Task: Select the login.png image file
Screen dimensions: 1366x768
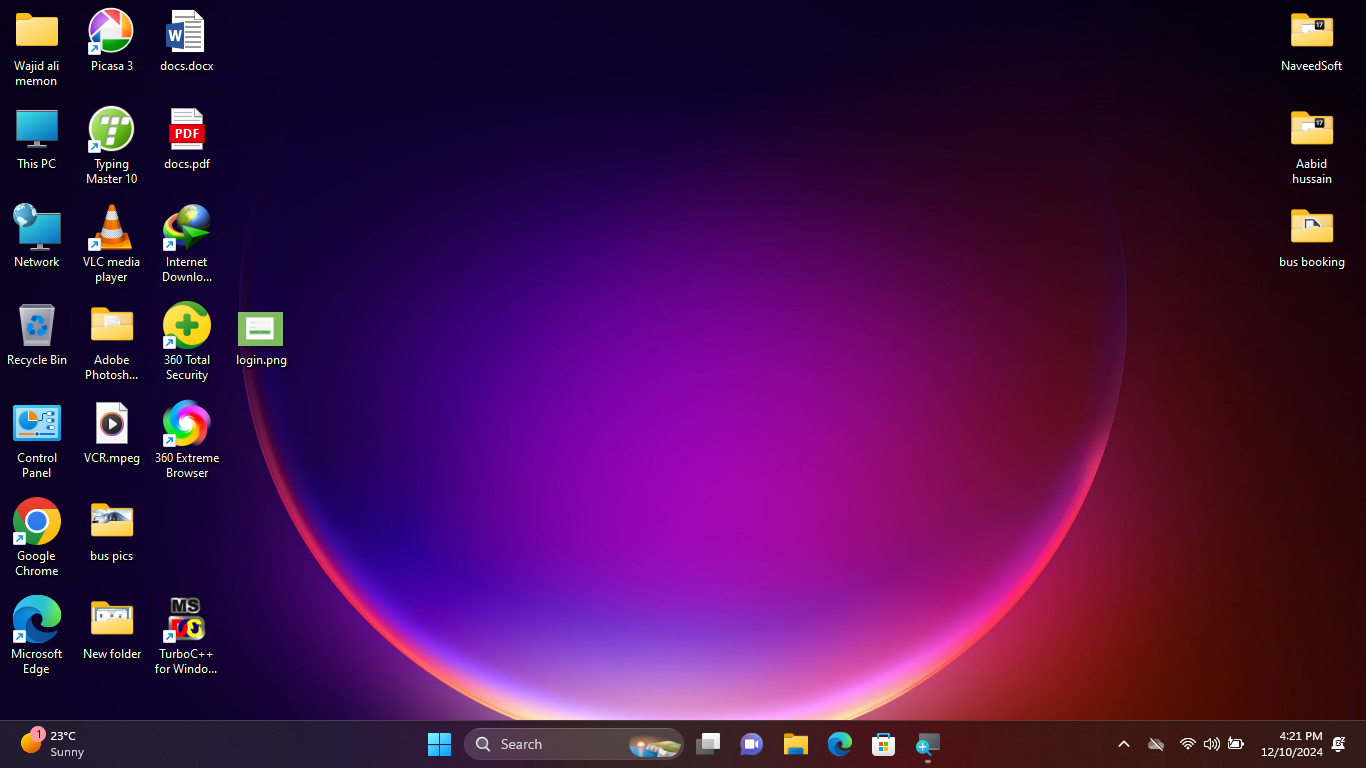Action: [x=261, y=329]
